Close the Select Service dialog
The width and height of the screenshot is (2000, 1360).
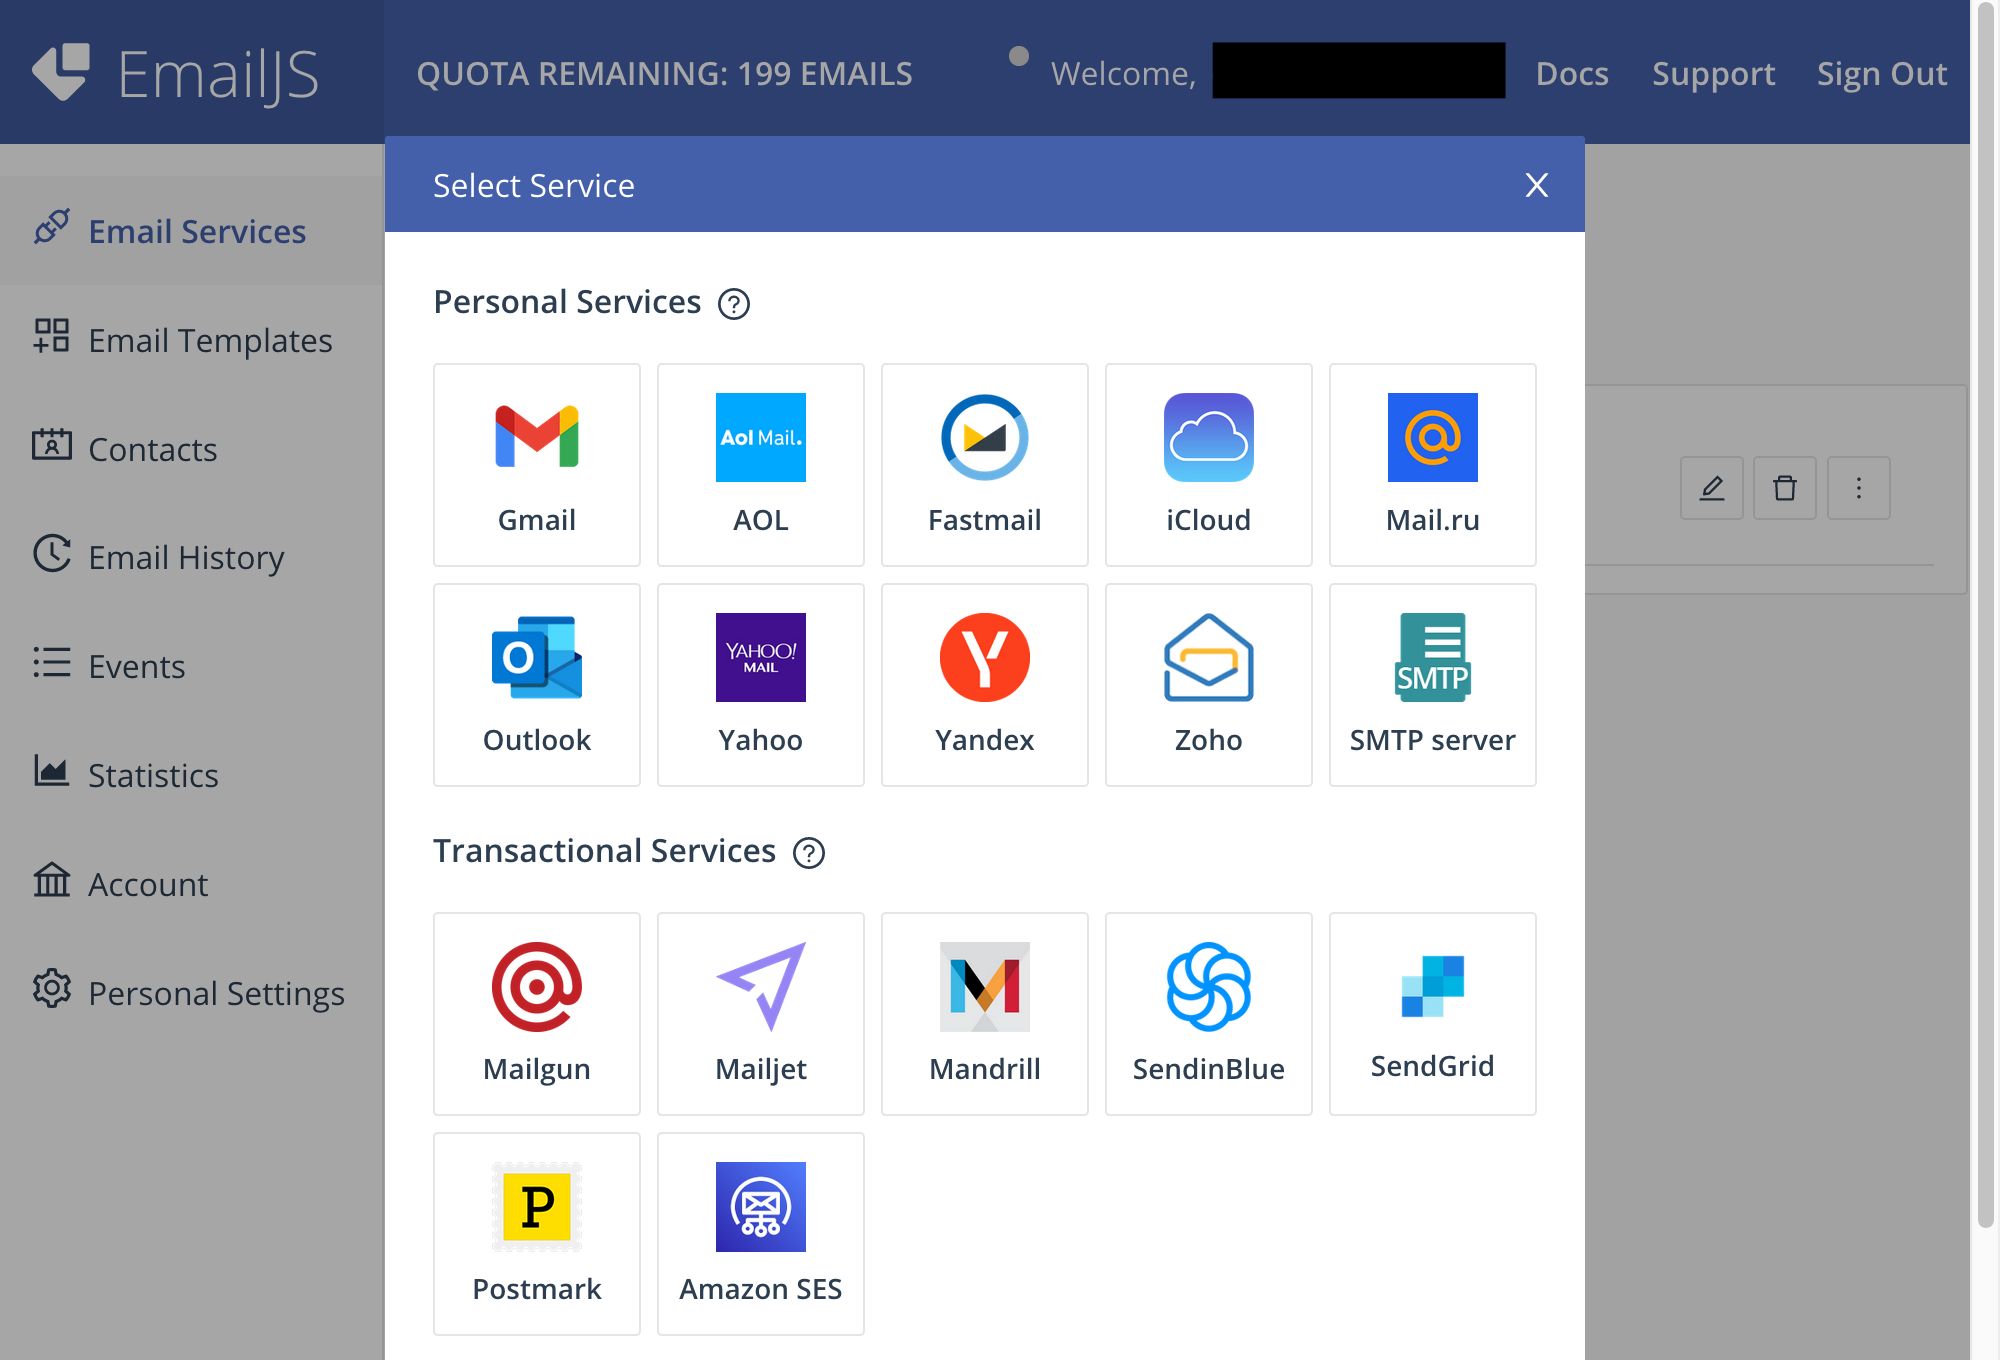(1537, 185)
